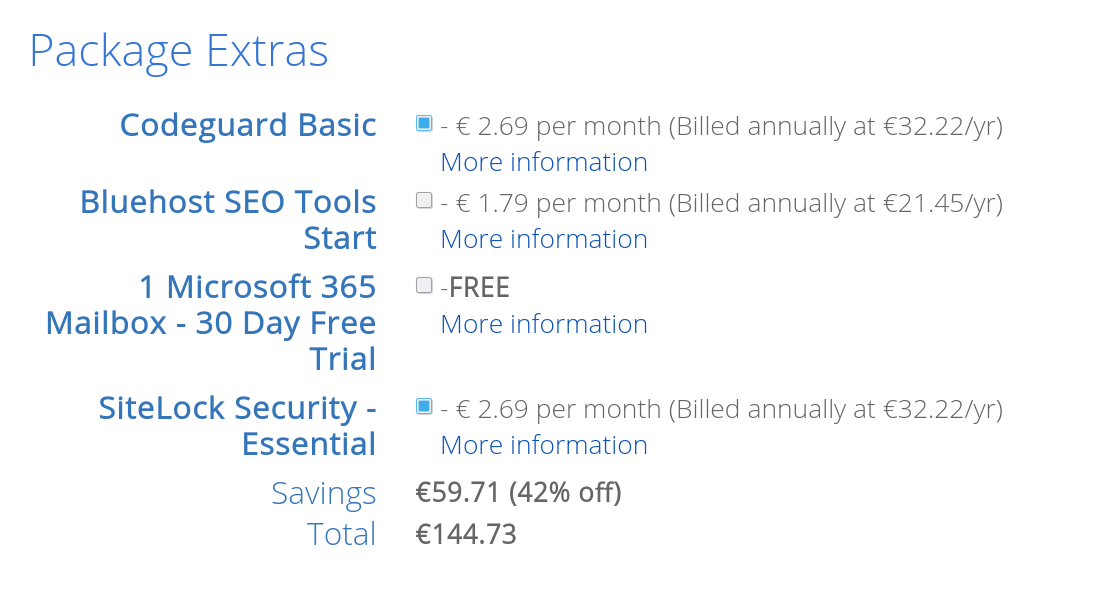The width and height of the screenshot is (1109, 593).
Task: Open More information for Bluehost SEO Tools
Action: pos(544,239)
